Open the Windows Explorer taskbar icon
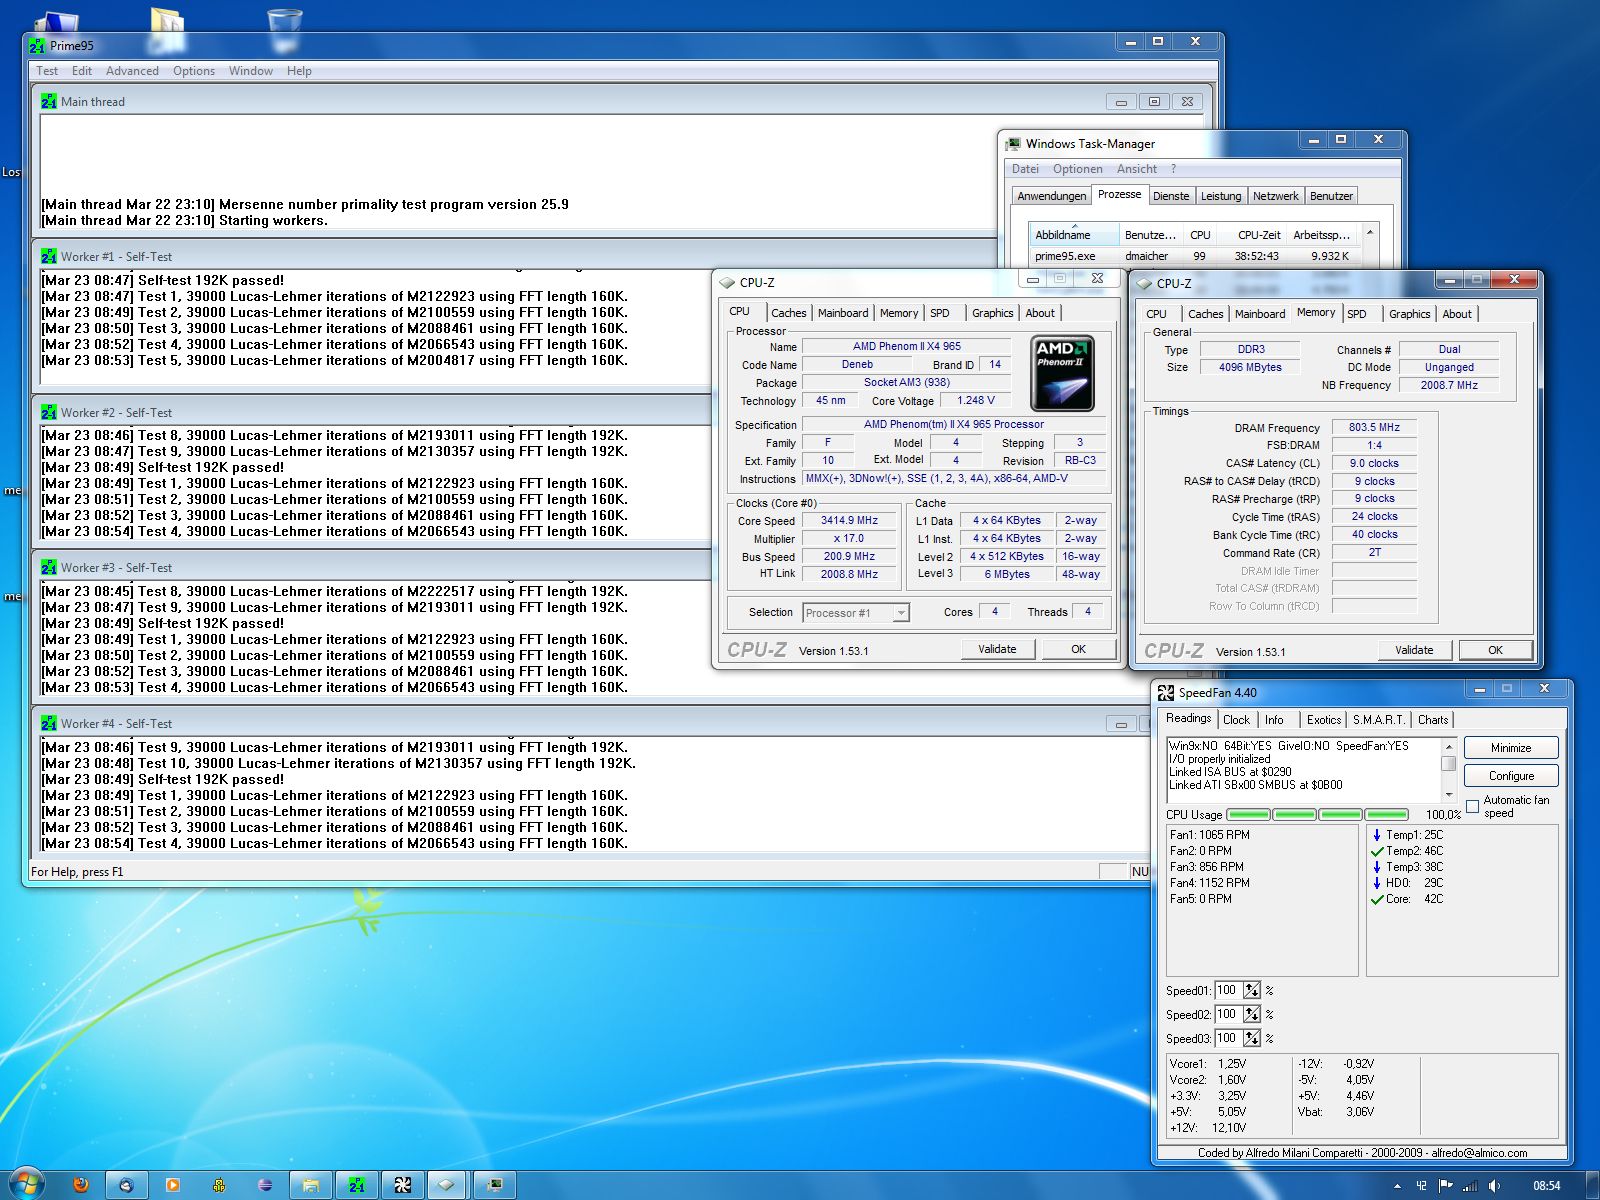 click(311, 1185)
